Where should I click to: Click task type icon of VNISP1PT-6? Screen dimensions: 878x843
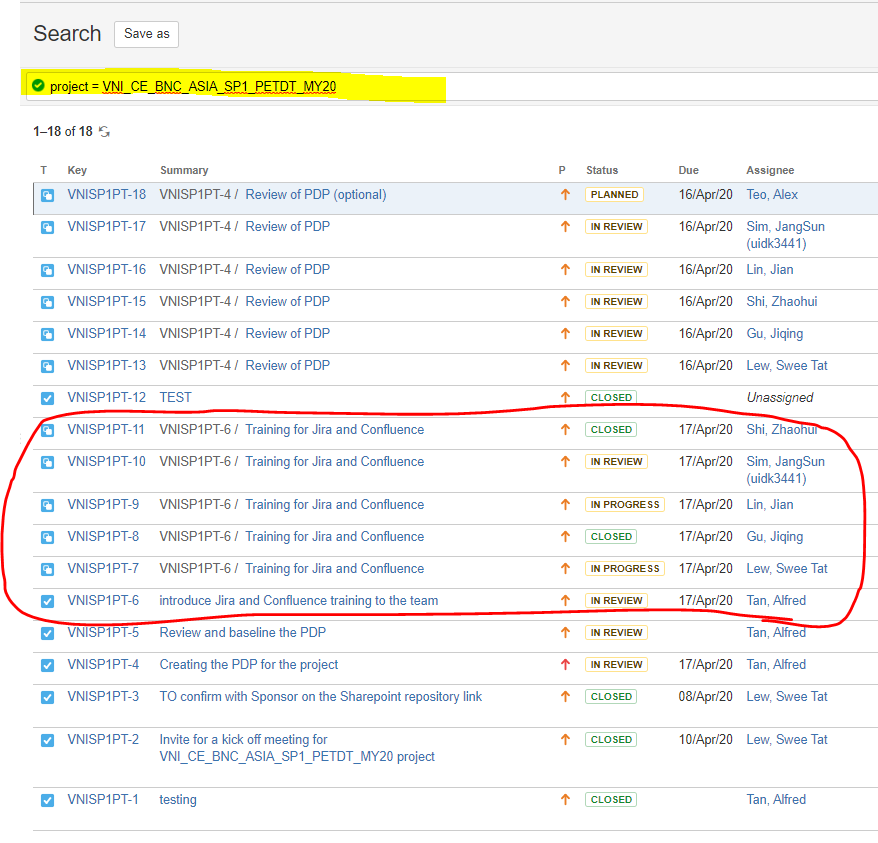48,602
